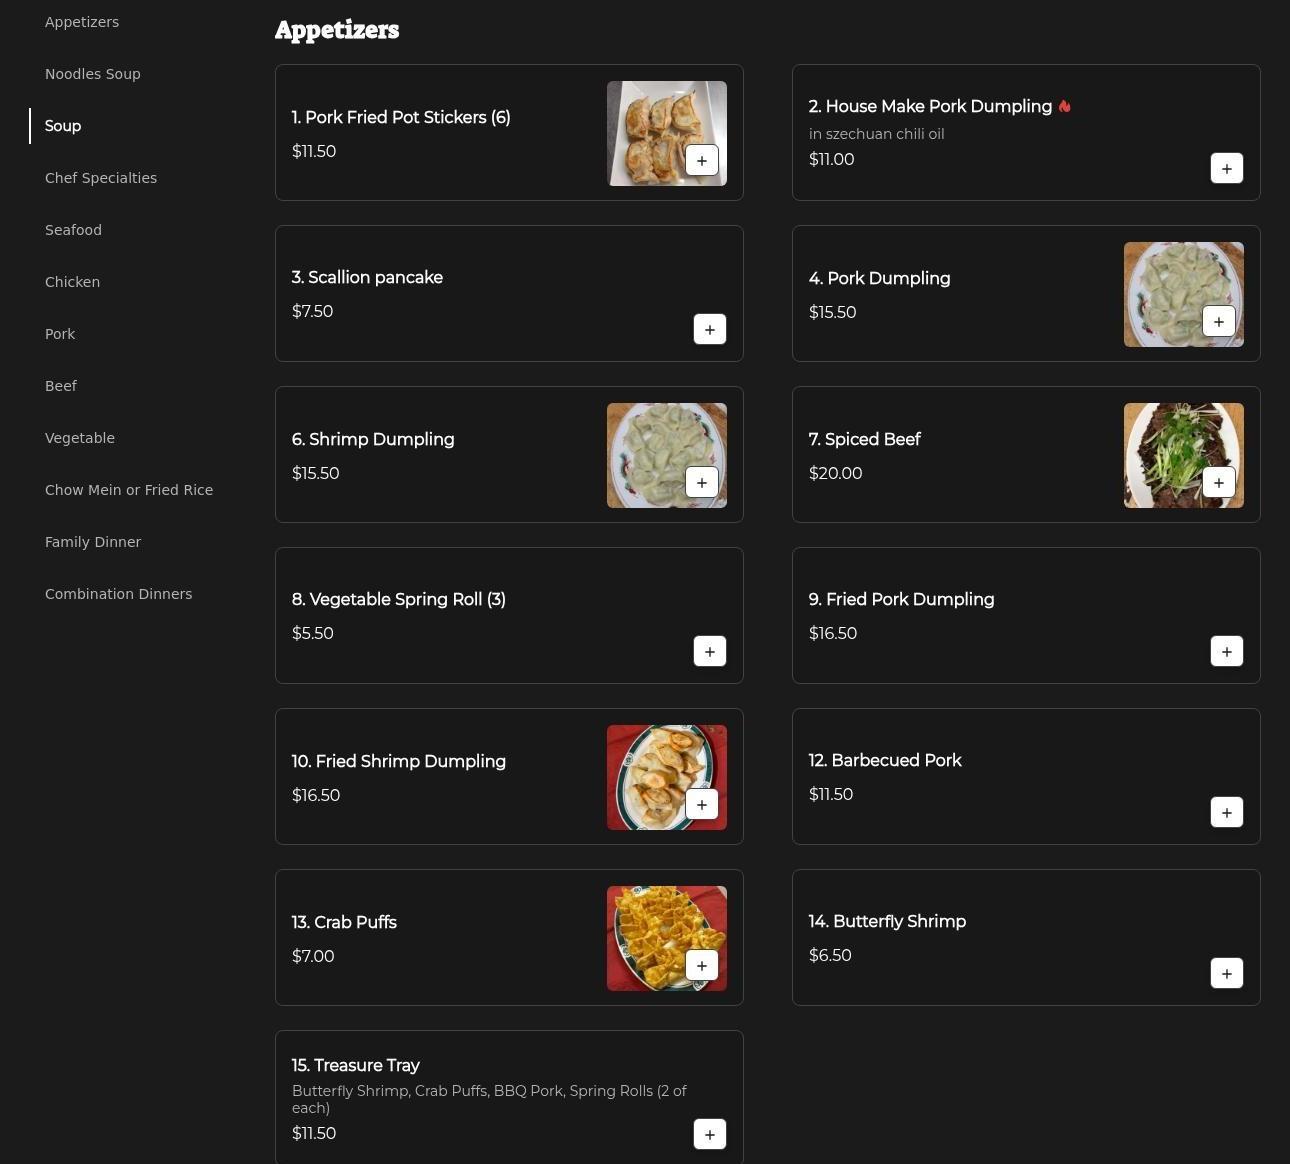Image resolution: width=1290 pixels, height=1164 pixels.
Task: Add Butterfly Shrimp to order
Action: [x=1226, y=973]
